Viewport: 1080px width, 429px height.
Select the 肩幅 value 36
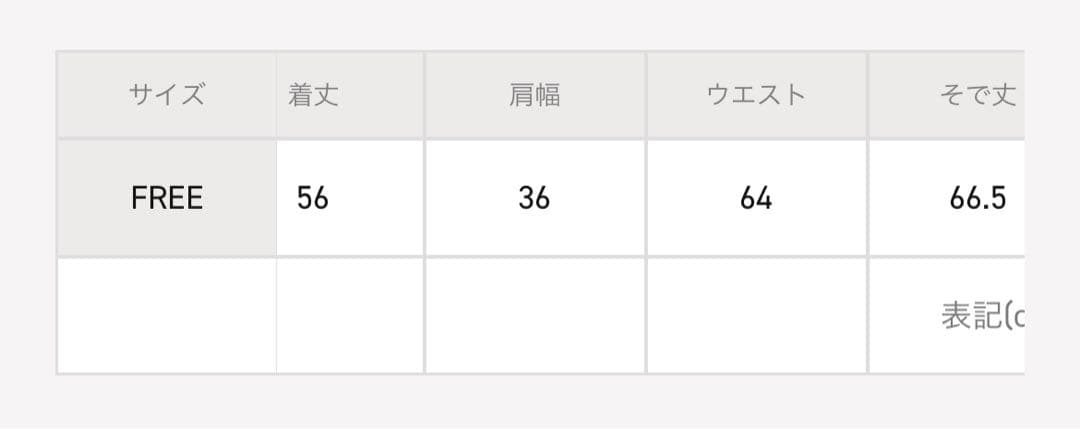coord(534,198)
